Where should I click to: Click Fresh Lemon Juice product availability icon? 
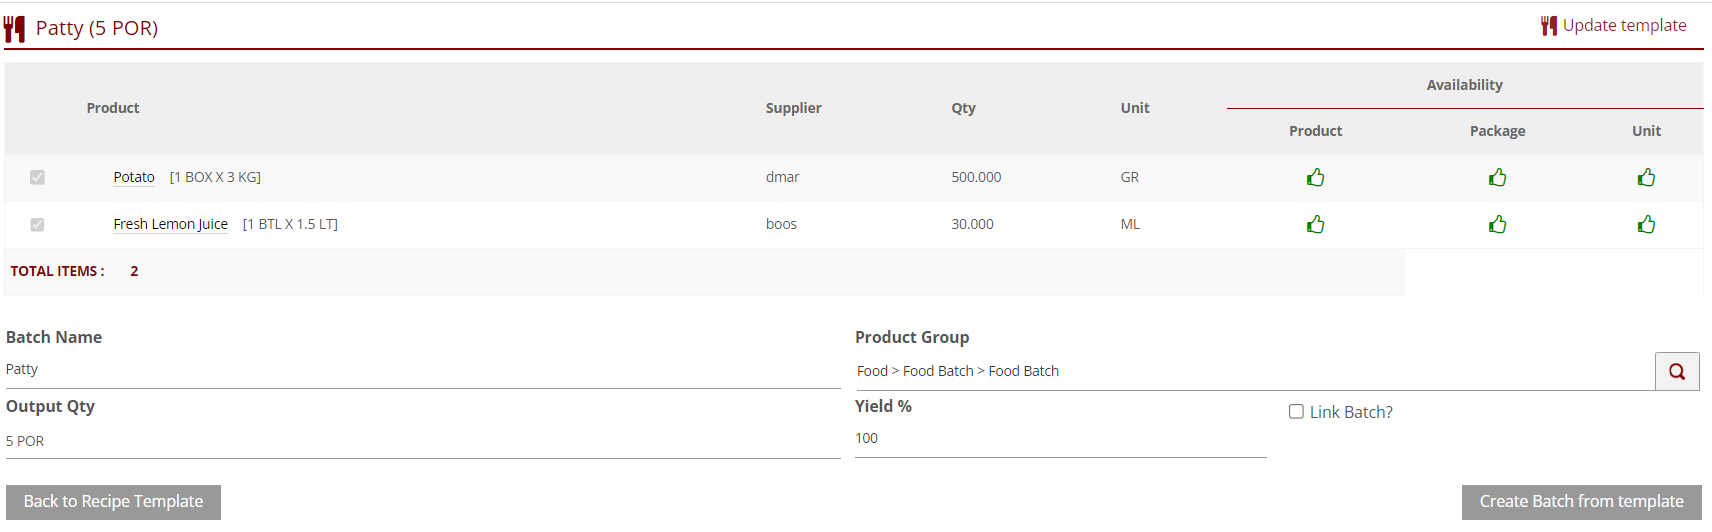pos(1315,225)
